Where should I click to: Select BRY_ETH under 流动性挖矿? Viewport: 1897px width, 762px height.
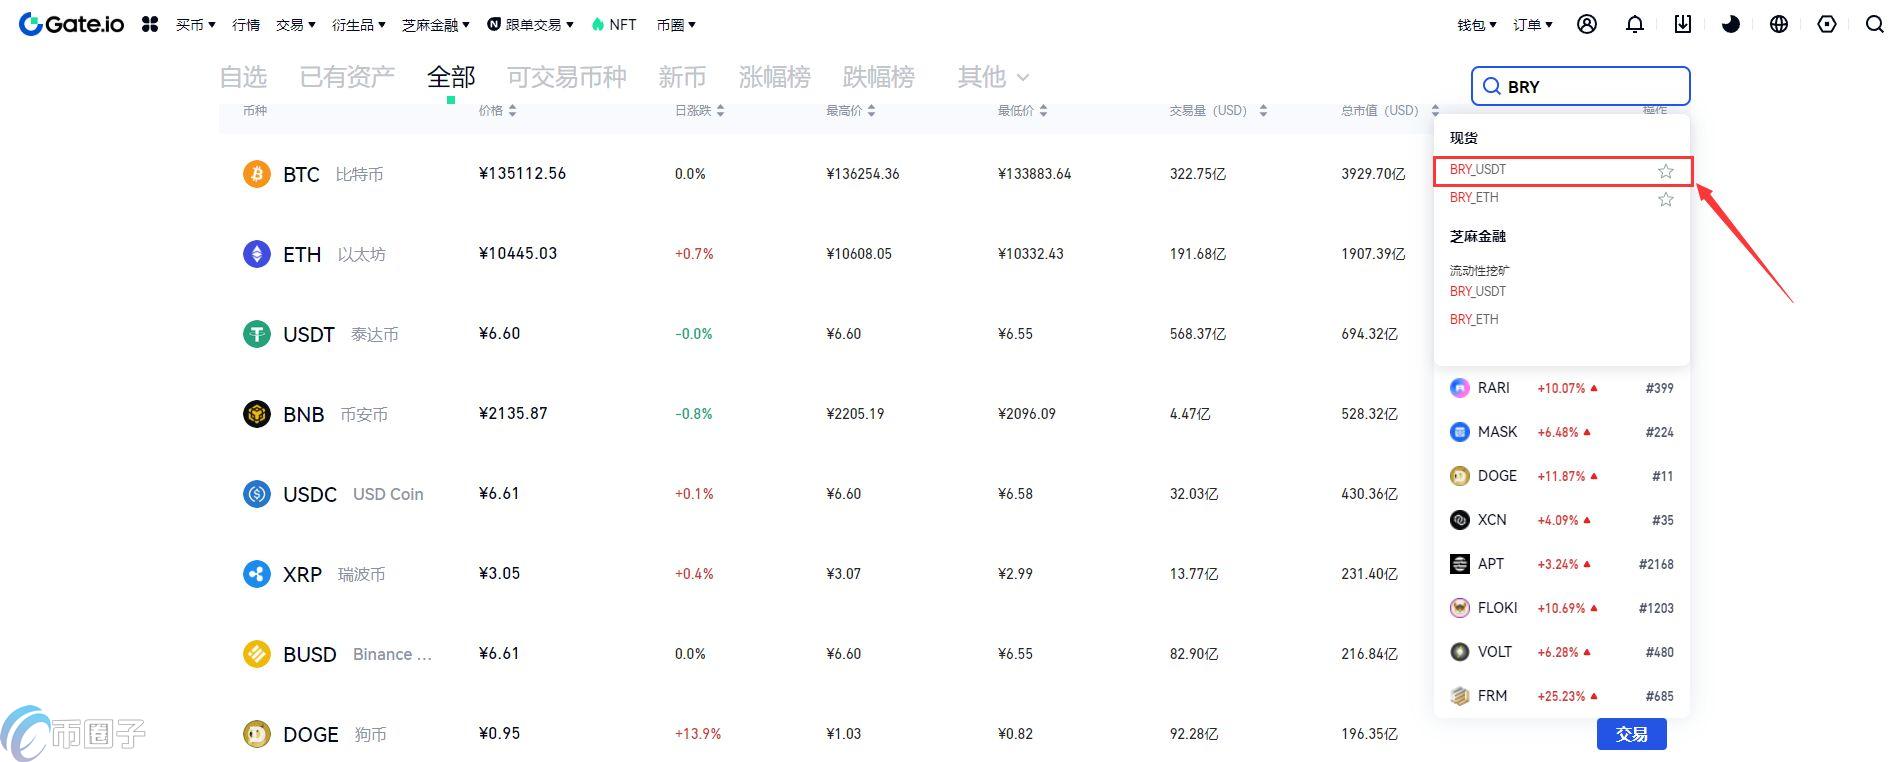point(1474,320)
